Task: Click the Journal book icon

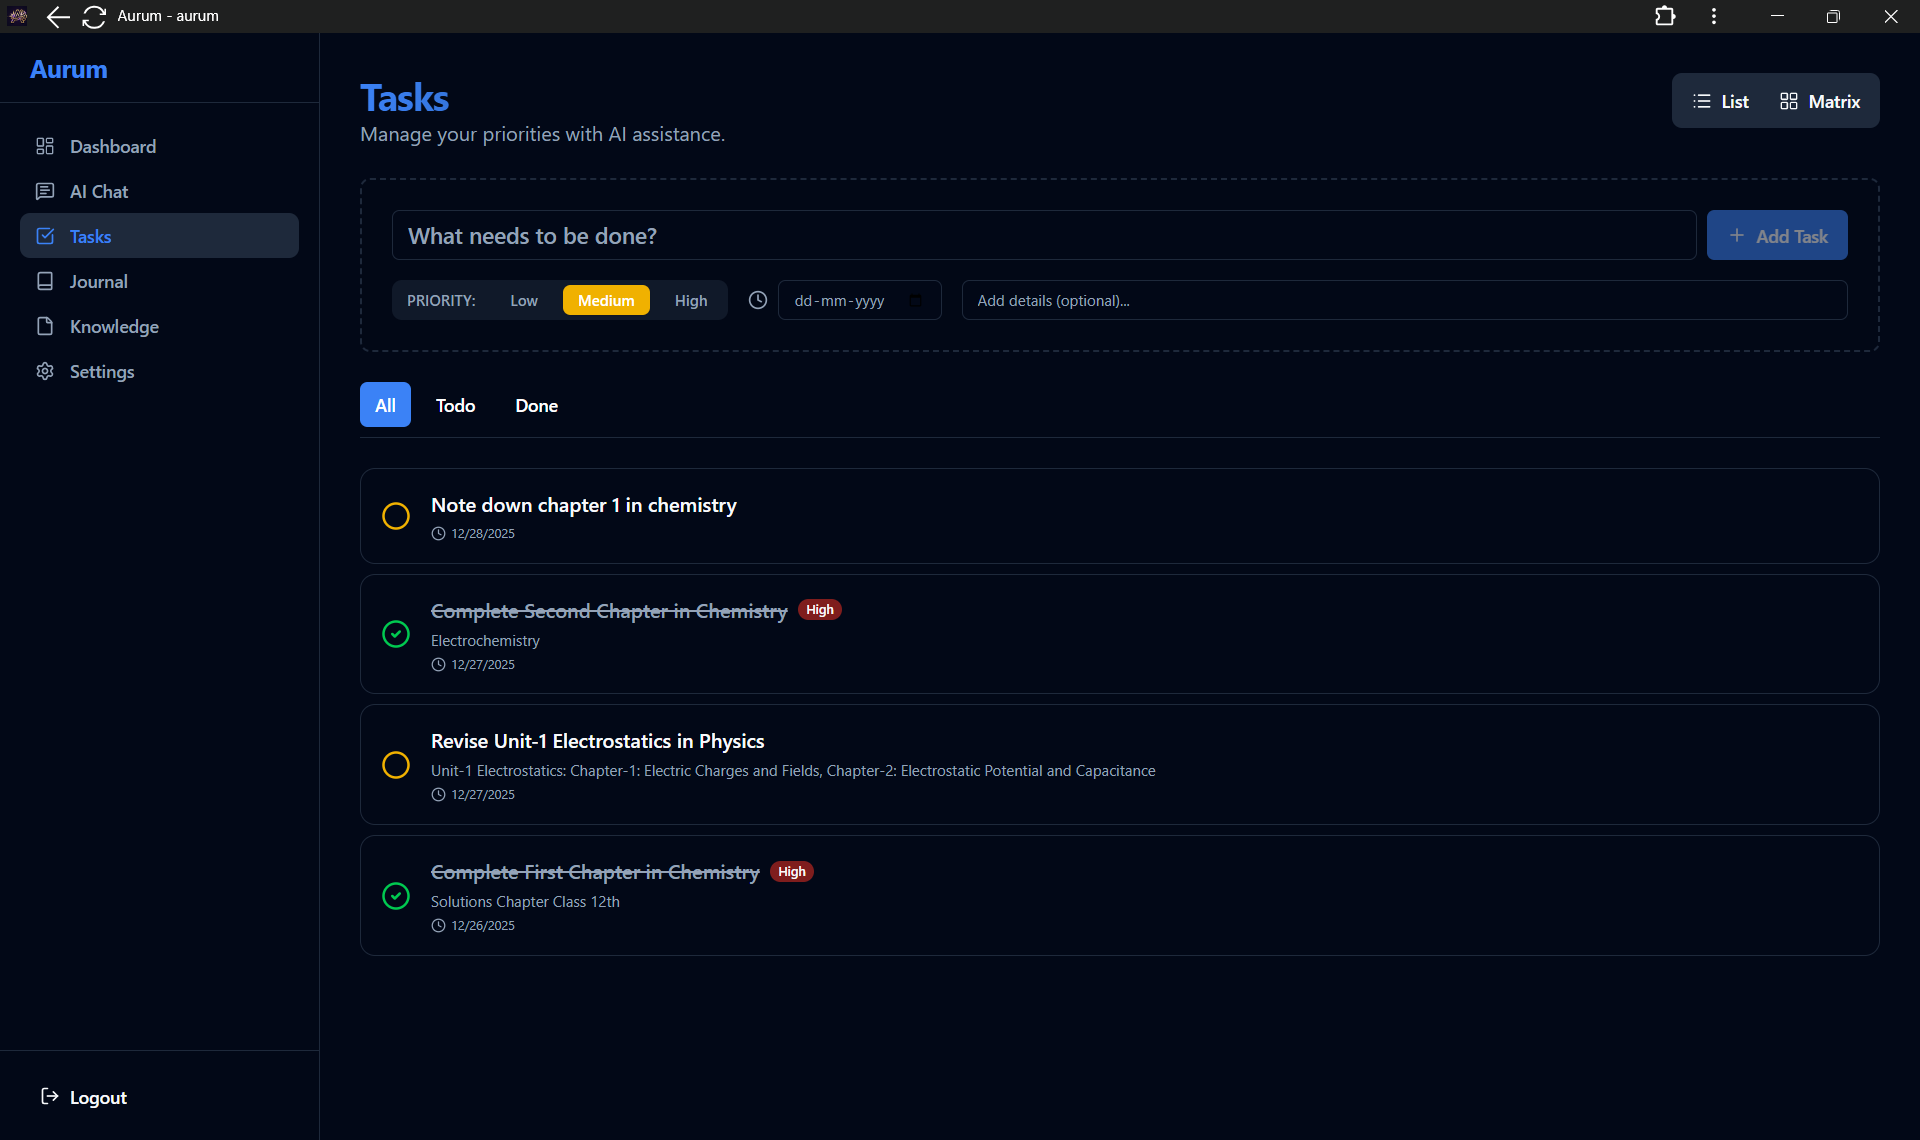Action: coord(45,282)
